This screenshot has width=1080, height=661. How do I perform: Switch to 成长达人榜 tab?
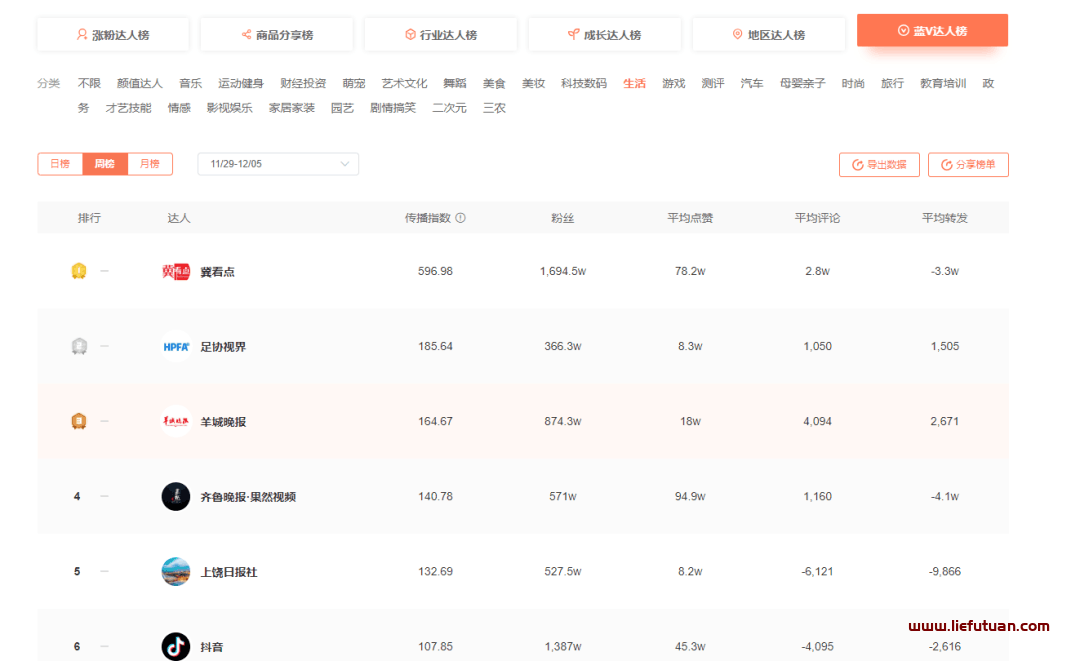(605, 34)
